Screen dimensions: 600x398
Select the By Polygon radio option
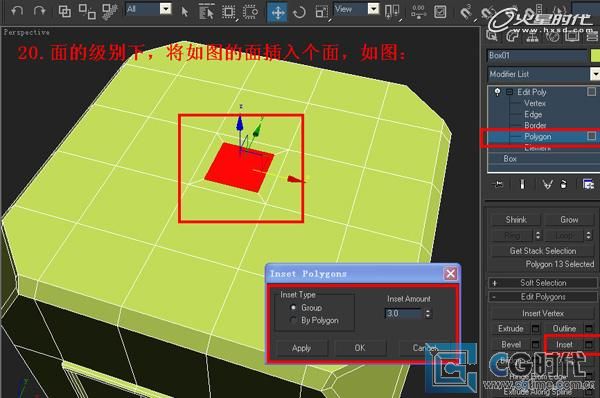click(293, 320)
